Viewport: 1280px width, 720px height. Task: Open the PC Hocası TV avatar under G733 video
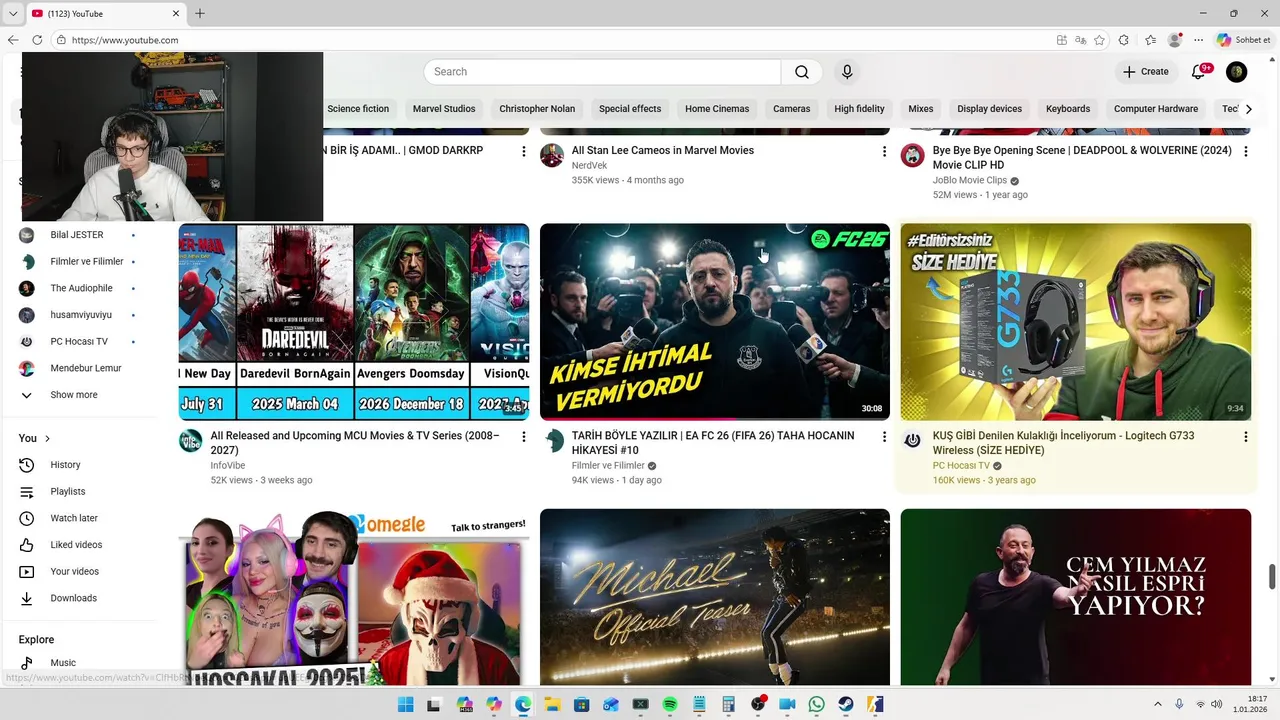pyautogui.click(x=912, y=441)
